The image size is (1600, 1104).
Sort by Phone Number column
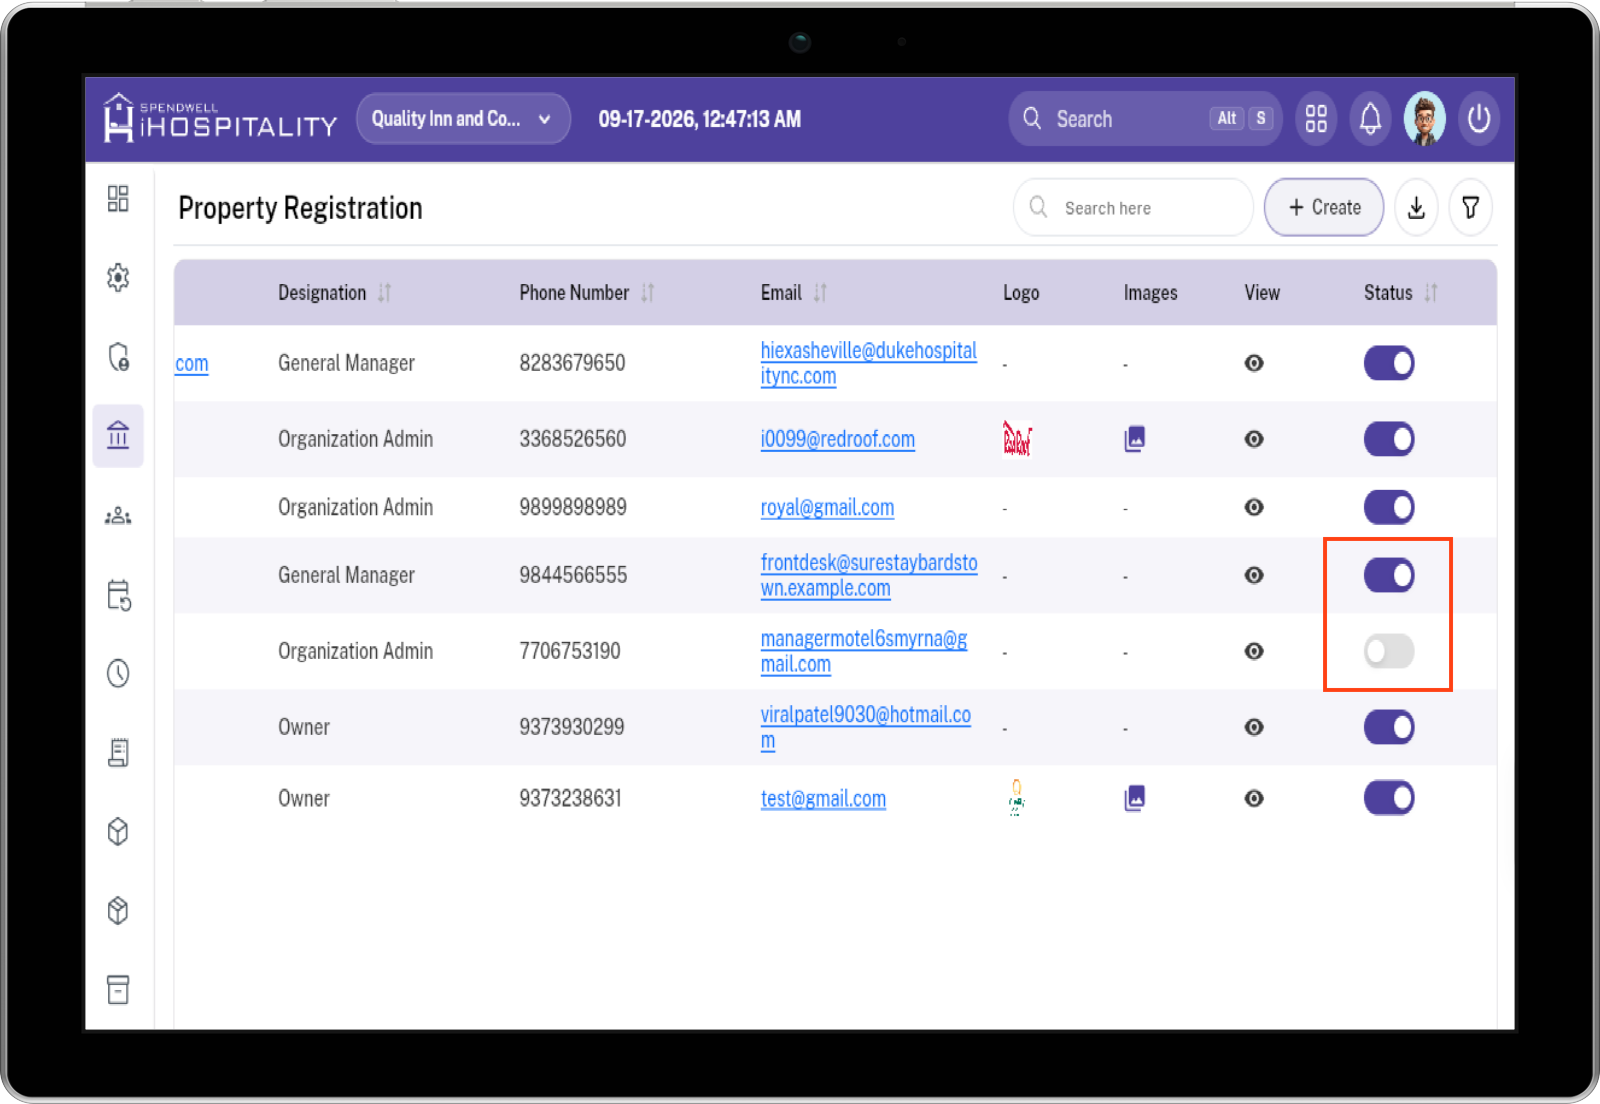click(648, 293)
